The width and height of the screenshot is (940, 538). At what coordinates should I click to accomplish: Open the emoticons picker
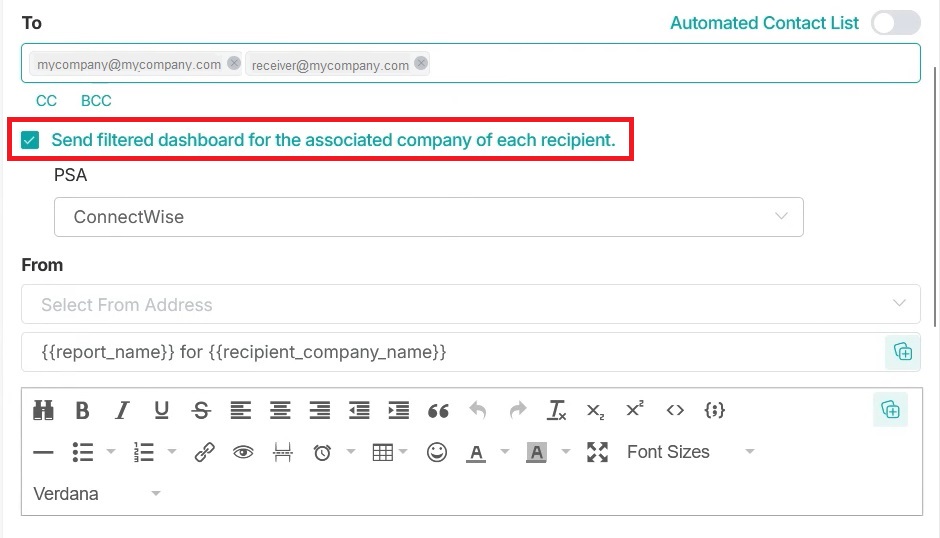(x=437, y=452)
